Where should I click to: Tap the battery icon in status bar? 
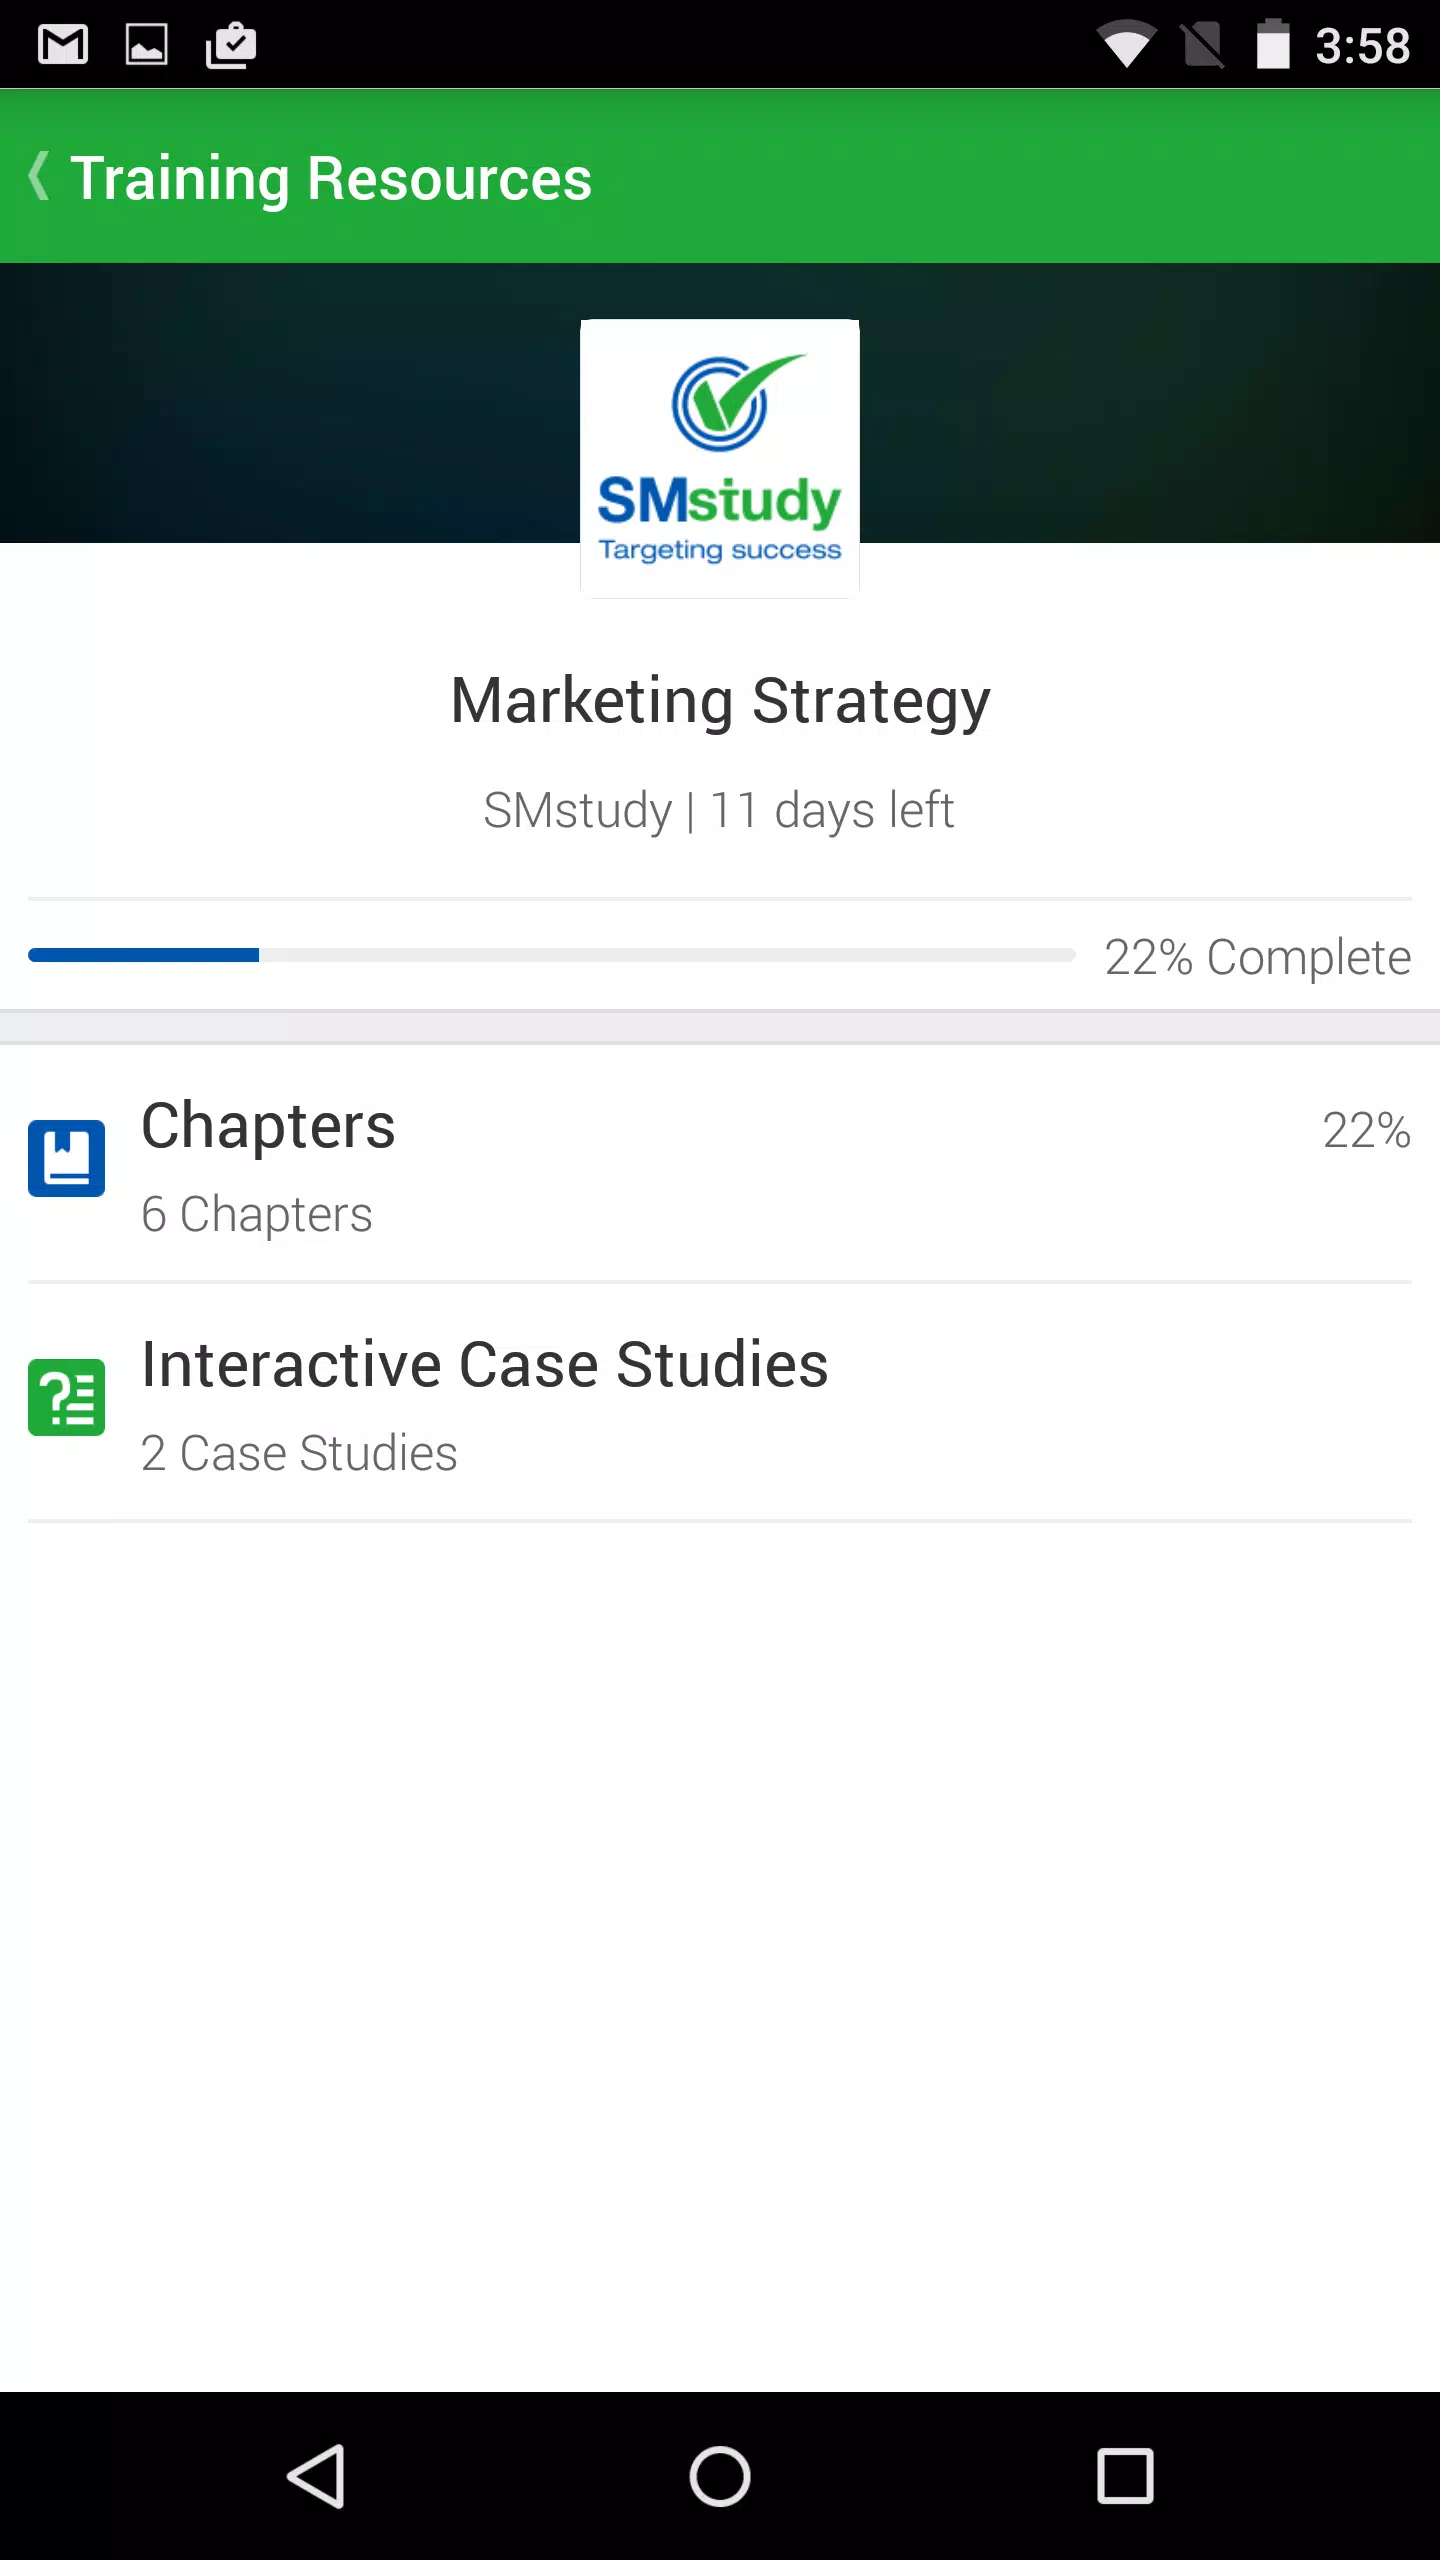tap(1273, 45)
